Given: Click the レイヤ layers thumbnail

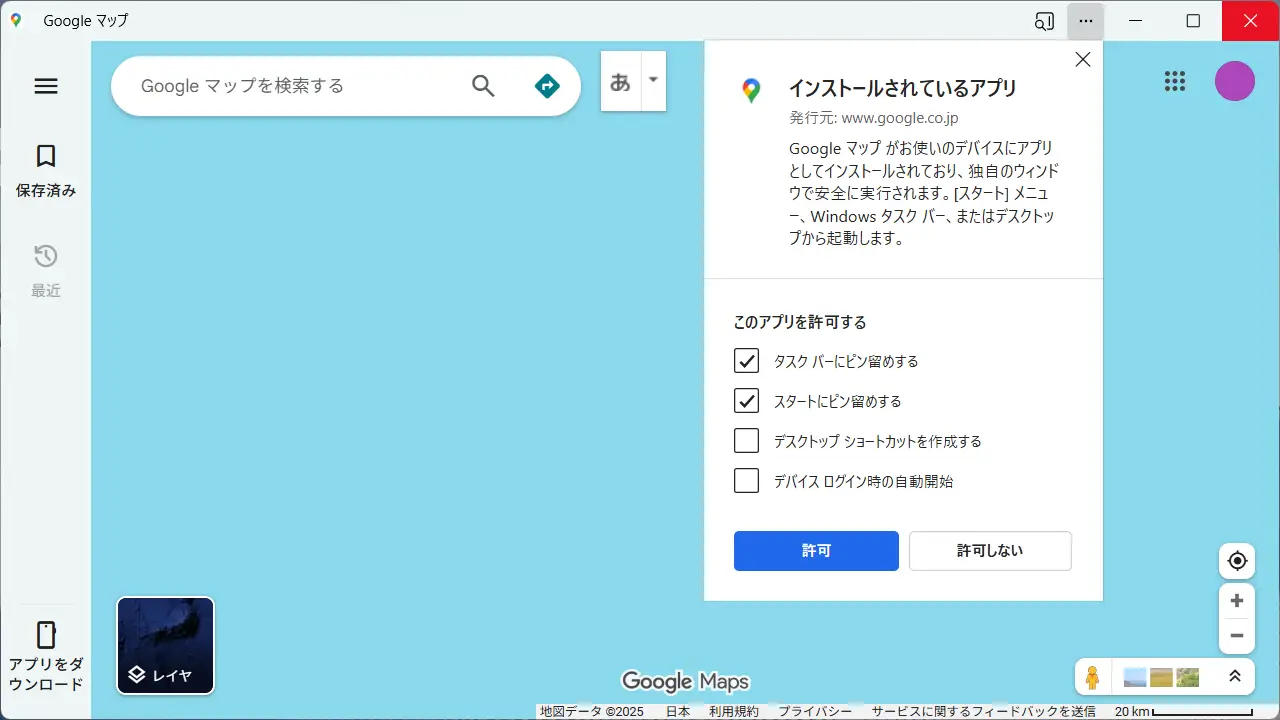Looking at the screenshot, I should click(166, 646).
